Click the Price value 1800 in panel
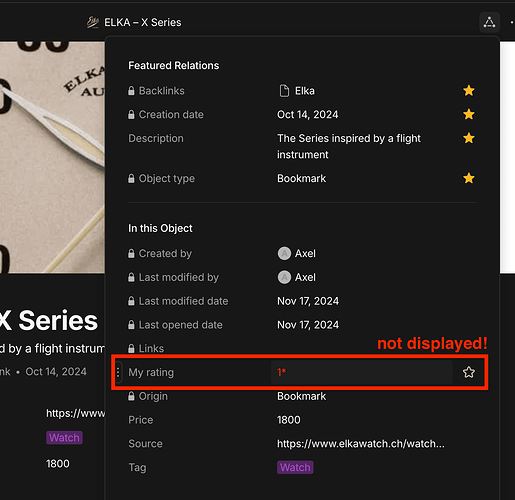The height and width of the screenshot is (500, 515). pos(289,420)
